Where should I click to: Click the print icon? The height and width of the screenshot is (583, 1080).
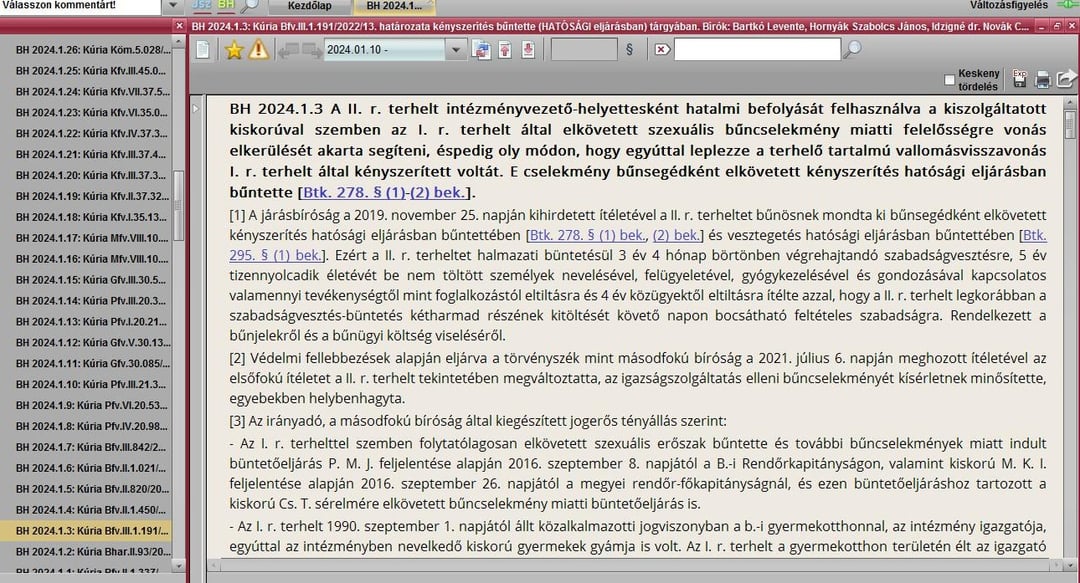1043,79
